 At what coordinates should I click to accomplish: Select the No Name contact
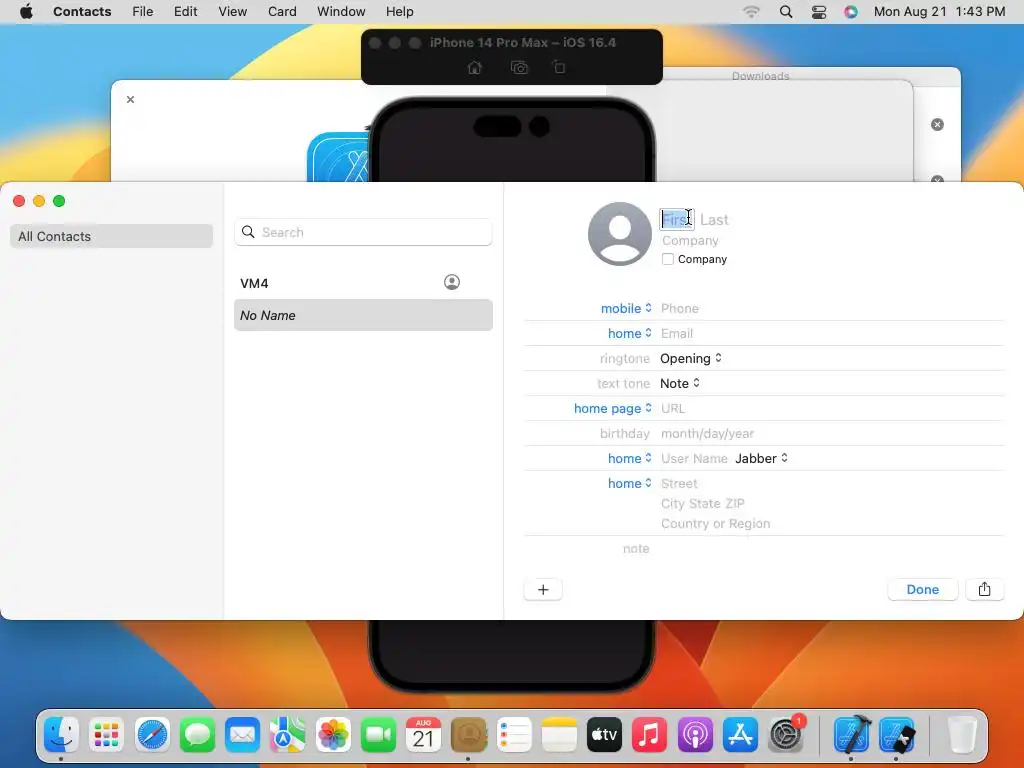coord(362,315)
